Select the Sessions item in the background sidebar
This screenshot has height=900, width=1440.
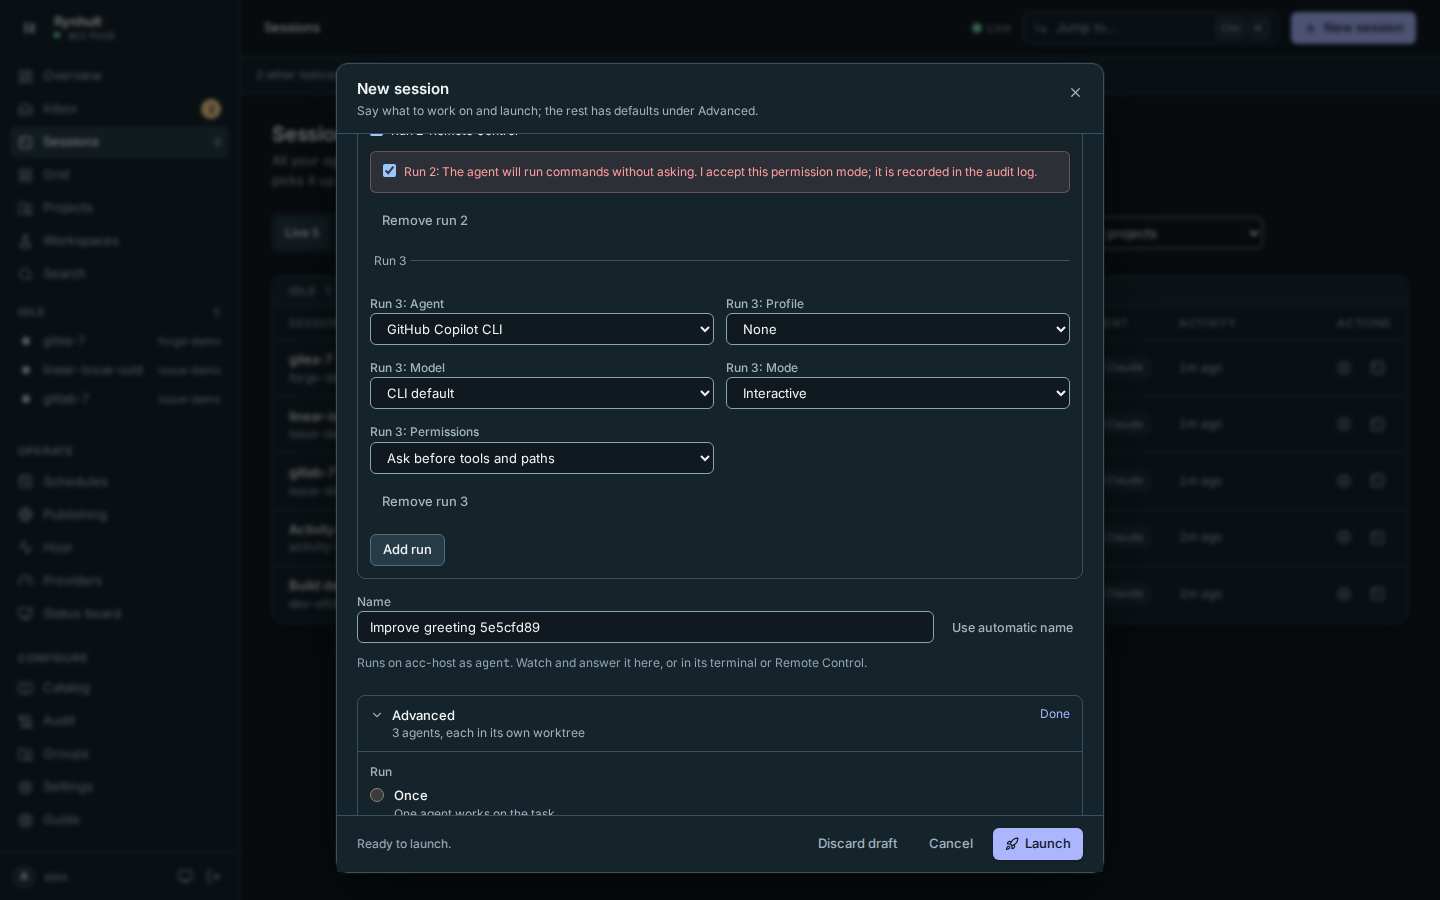(x=120, y=142)
